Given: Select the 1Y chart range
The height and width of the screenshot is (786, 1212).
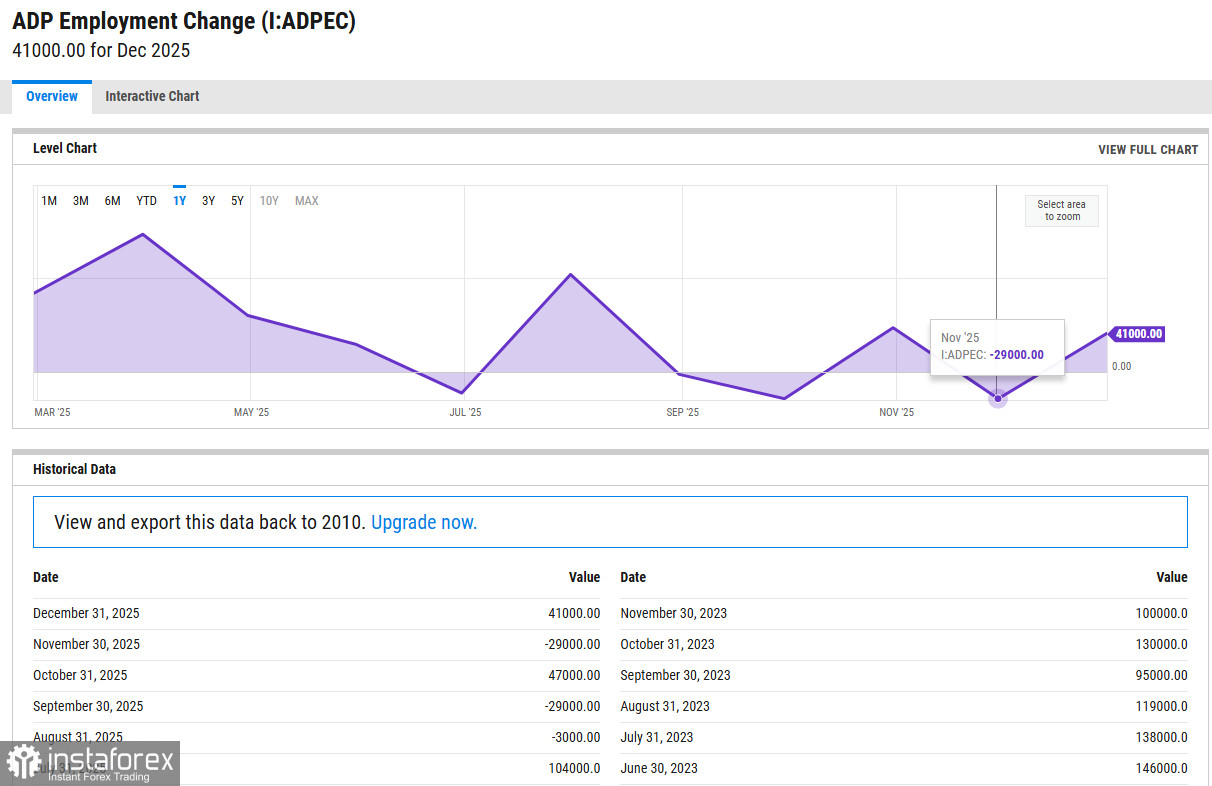Looking at the screenshot, I should [179, 201].
